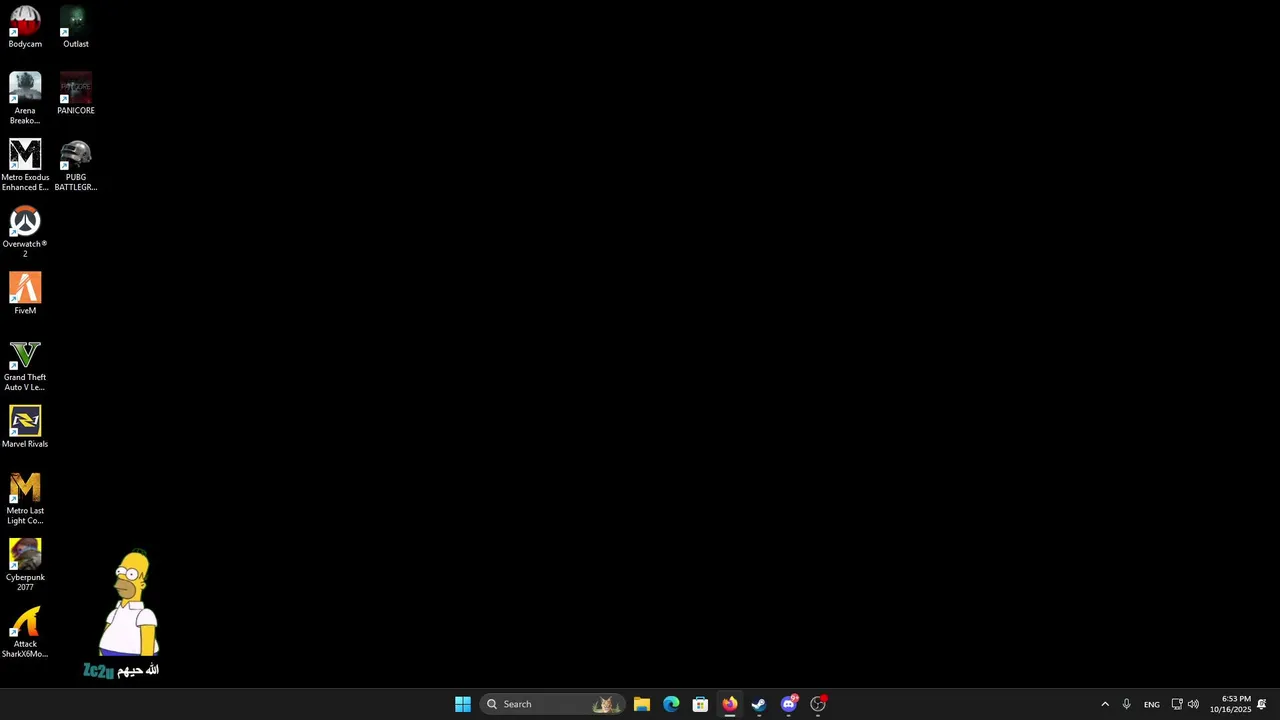This screenshot has height=720, width=1280.
Task: Select the Cyberpunk 2077 desktop icon
Action: tap(25, 565)
